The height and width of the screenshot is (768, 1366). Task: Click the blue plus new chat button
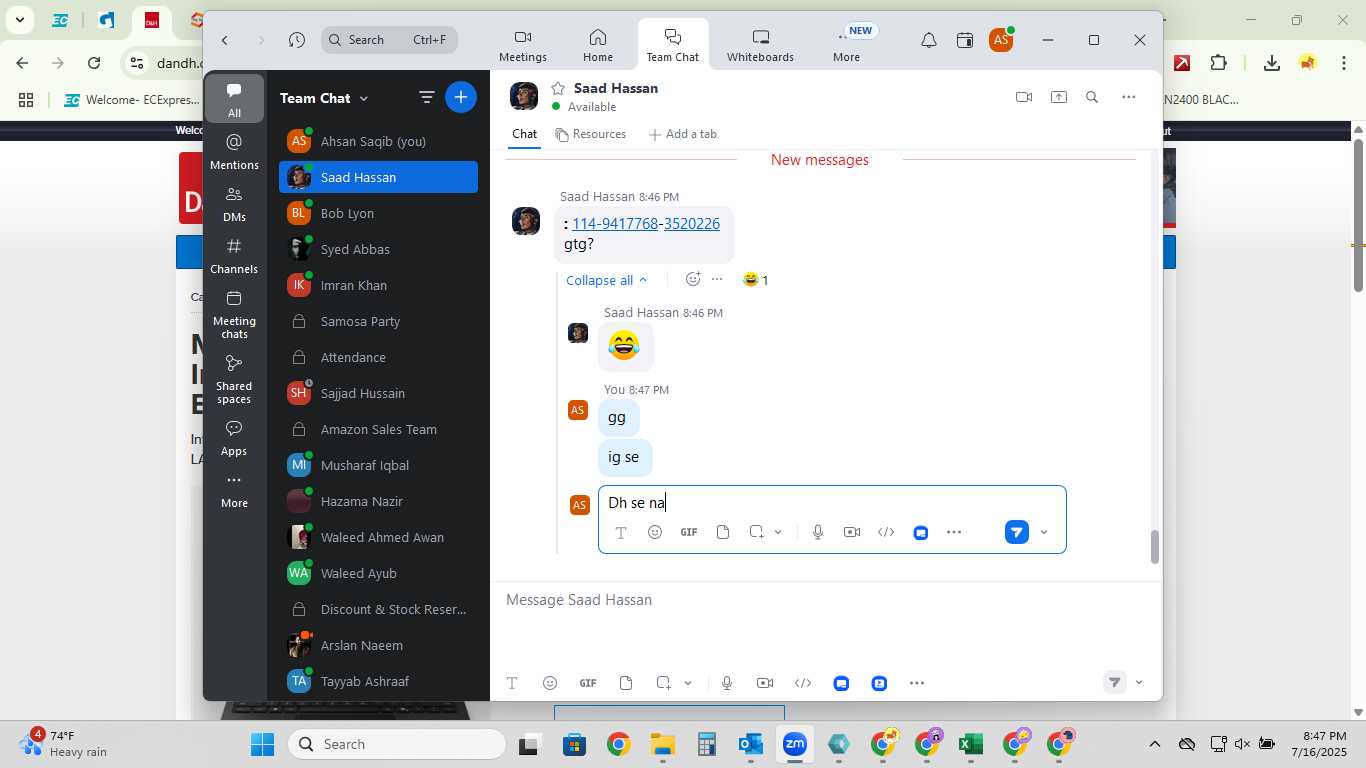tap(460, 97)
